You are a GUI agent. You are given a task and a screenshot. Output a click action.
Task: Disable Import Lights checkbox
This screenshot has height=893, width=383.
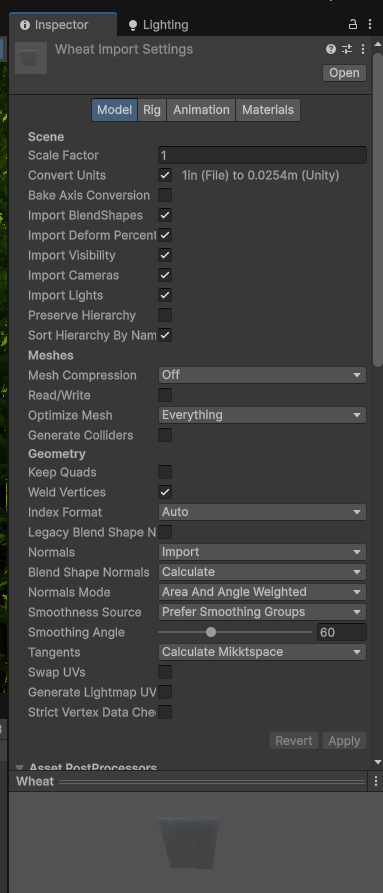[165, 295]
